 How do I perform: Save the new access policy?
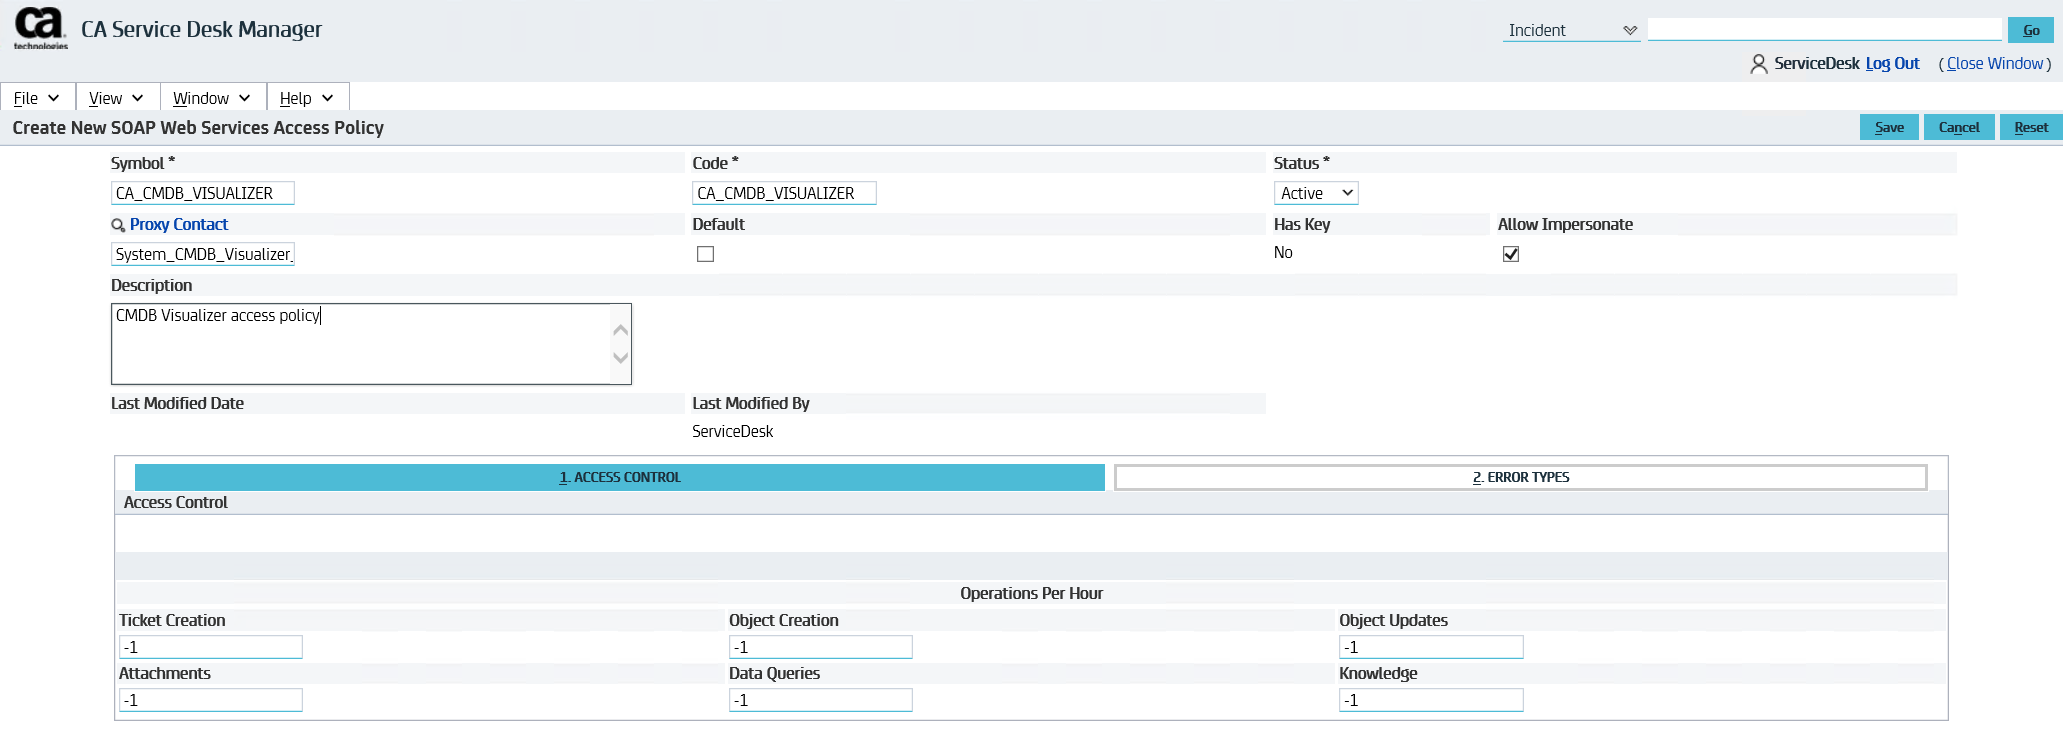click(1888, 127)
